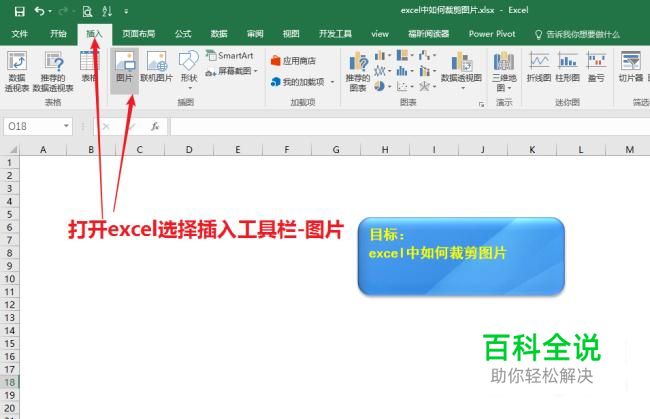Image resolution: width=650 pixels, height=419 pixels.
Task: Click inside the formula bar
Action: click(410, 126)
